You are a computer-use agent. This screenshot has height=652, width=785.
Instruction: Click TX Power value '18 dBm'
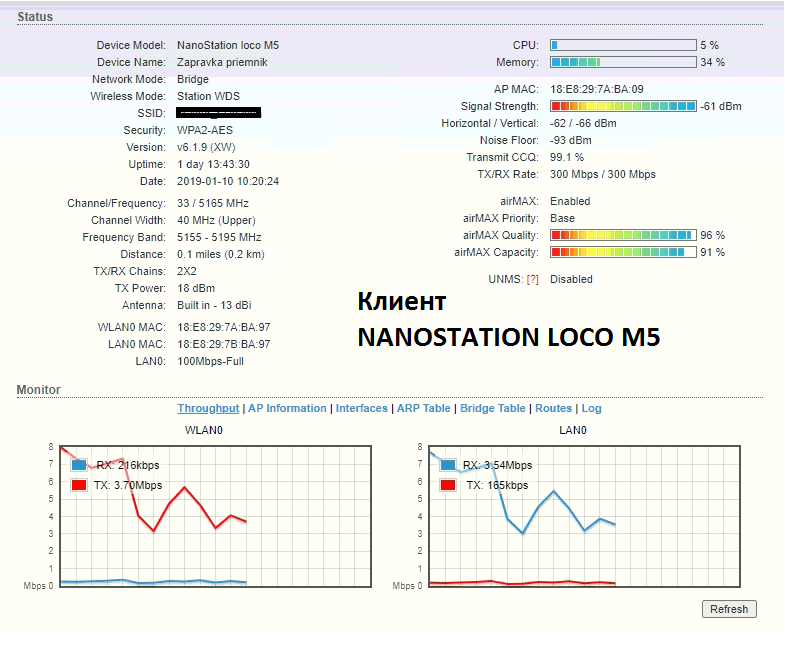(x=196, y=288)
